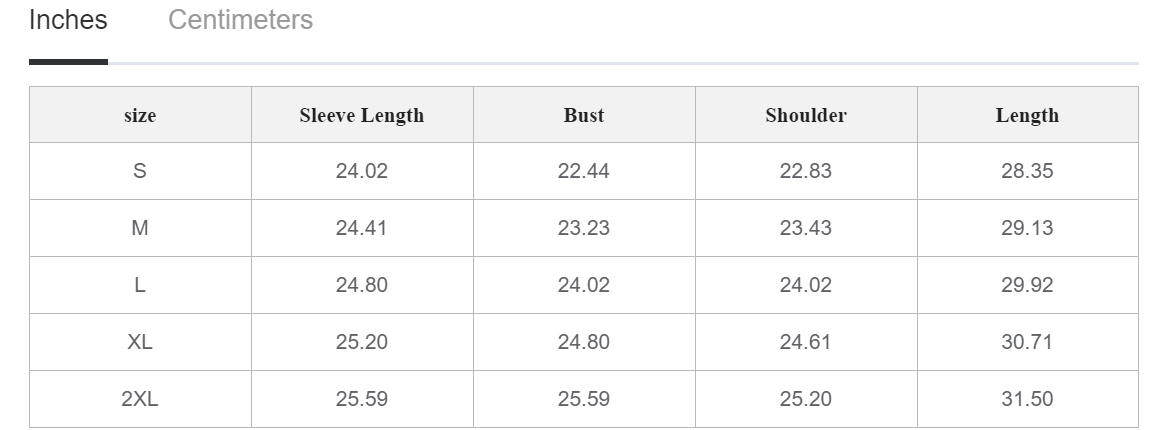Select the S size row label
The height and width of the screenshot is (430, 1162).
[140, 171]
